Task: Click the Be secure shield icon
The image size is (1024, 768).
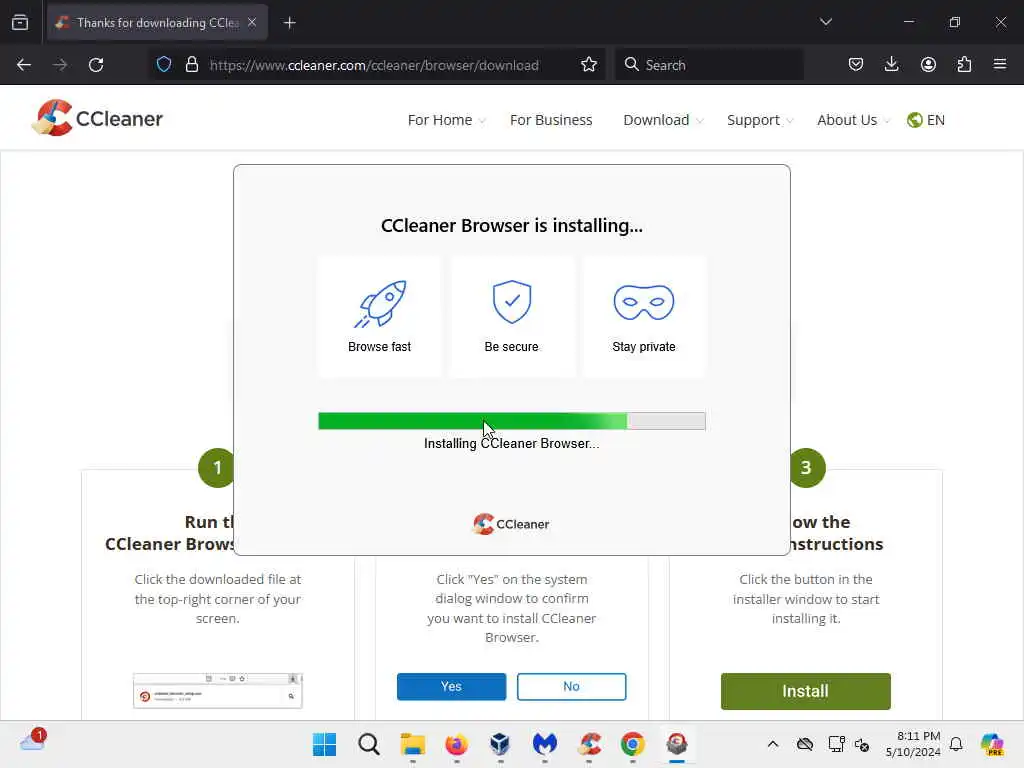Action: [x=512, y=302]
